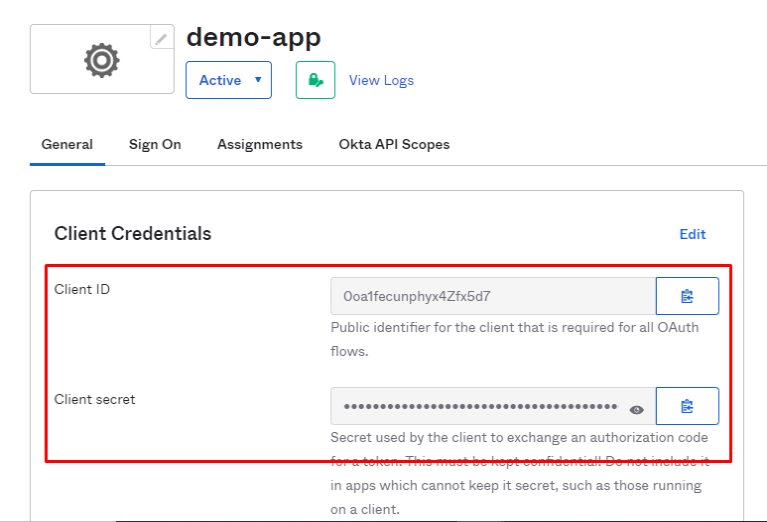Viewport: 767px width, 522px height.
Task: Switch to the General tab
Action: (x=67, y=144)
